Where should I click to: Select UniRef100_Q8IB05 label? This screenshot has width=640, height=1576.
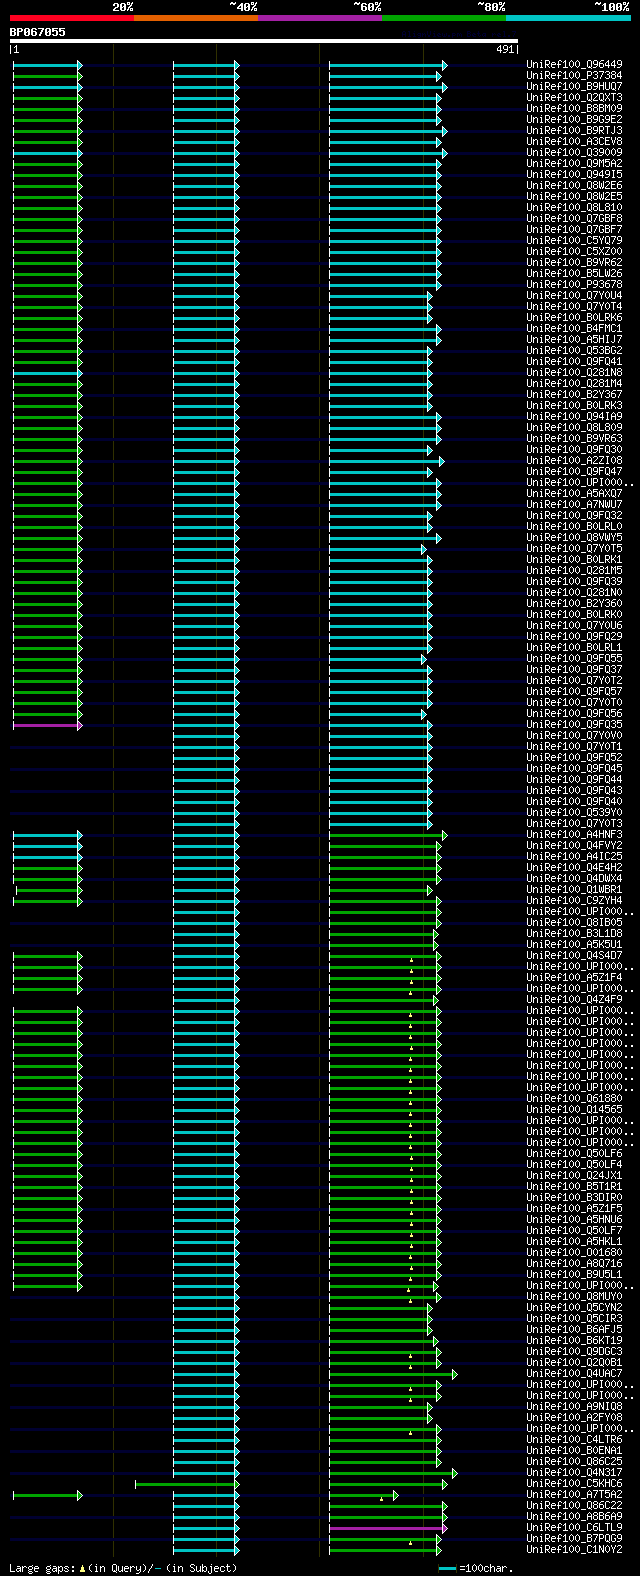(574, 922)
